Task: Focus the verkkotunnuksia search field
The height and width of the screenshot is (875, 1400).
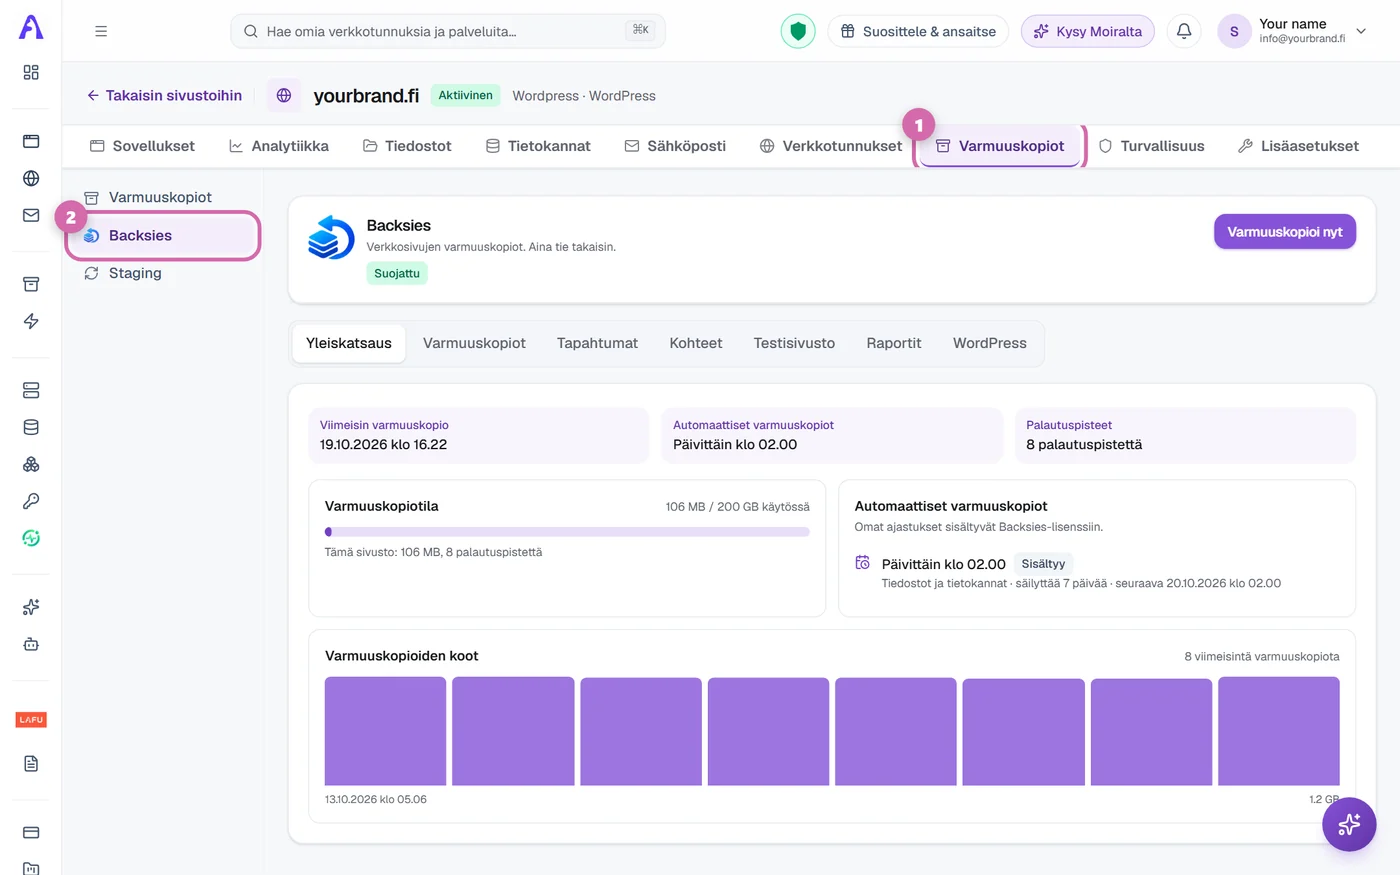Action: point(448,31)
